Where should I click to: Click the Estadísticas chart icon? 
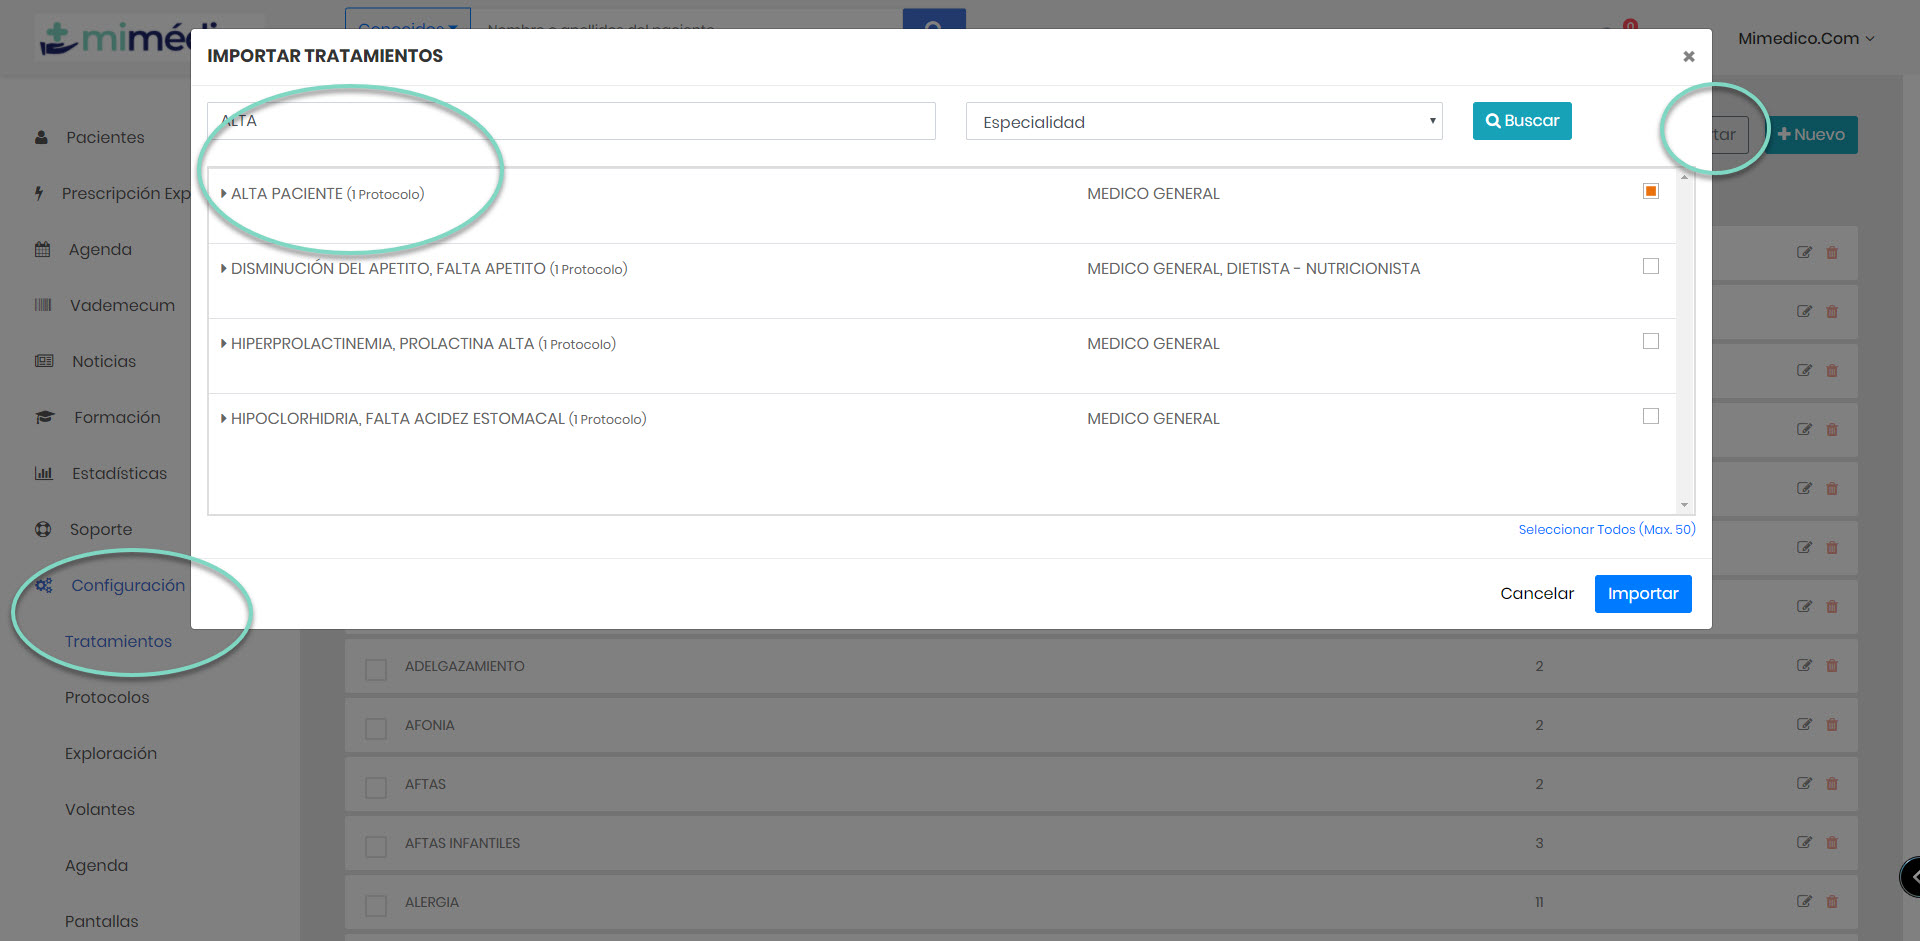43,473
